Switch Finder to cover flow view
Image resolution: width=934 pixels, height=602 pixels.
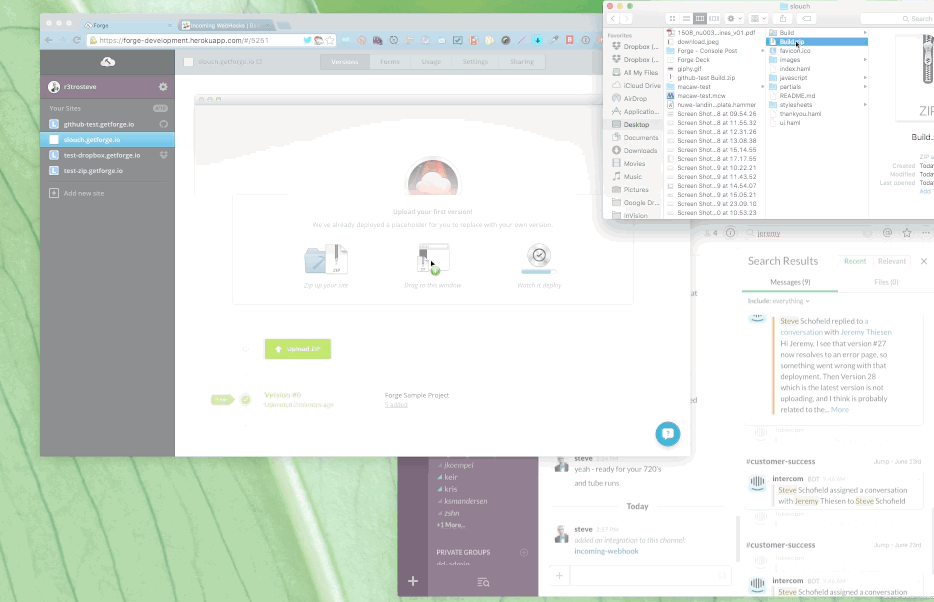click(x=714, y=18)
